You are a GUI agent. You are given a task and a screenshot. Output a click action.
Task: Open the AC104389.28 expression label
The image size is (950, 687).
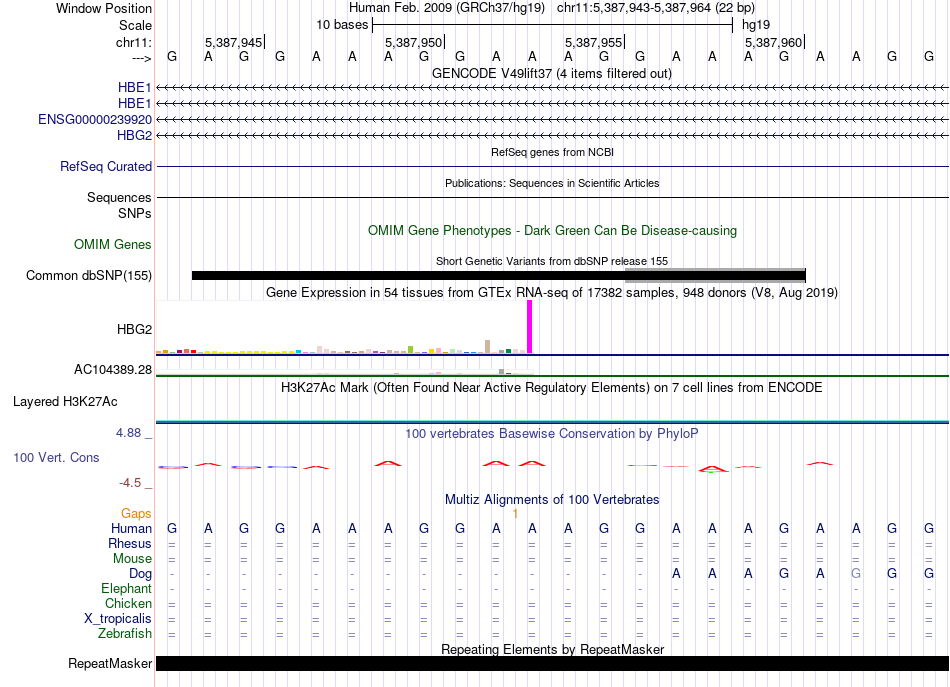(x=113, y=370)
